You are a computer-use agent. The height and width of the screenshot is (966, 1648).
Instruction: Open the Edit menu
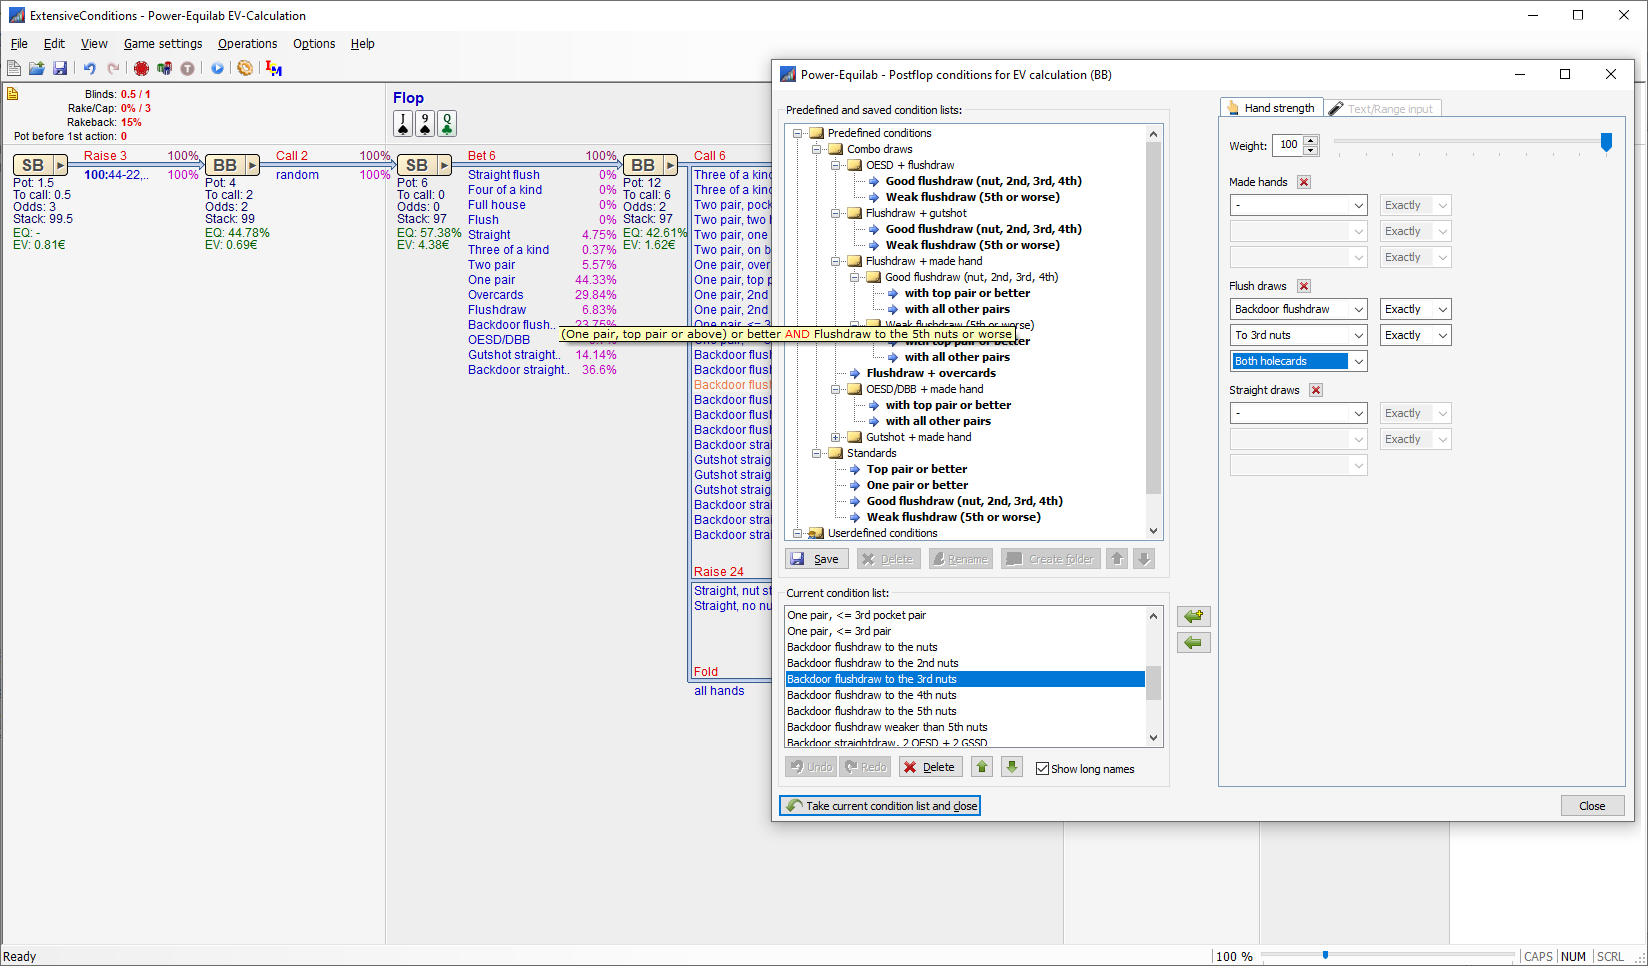point(54,44)
